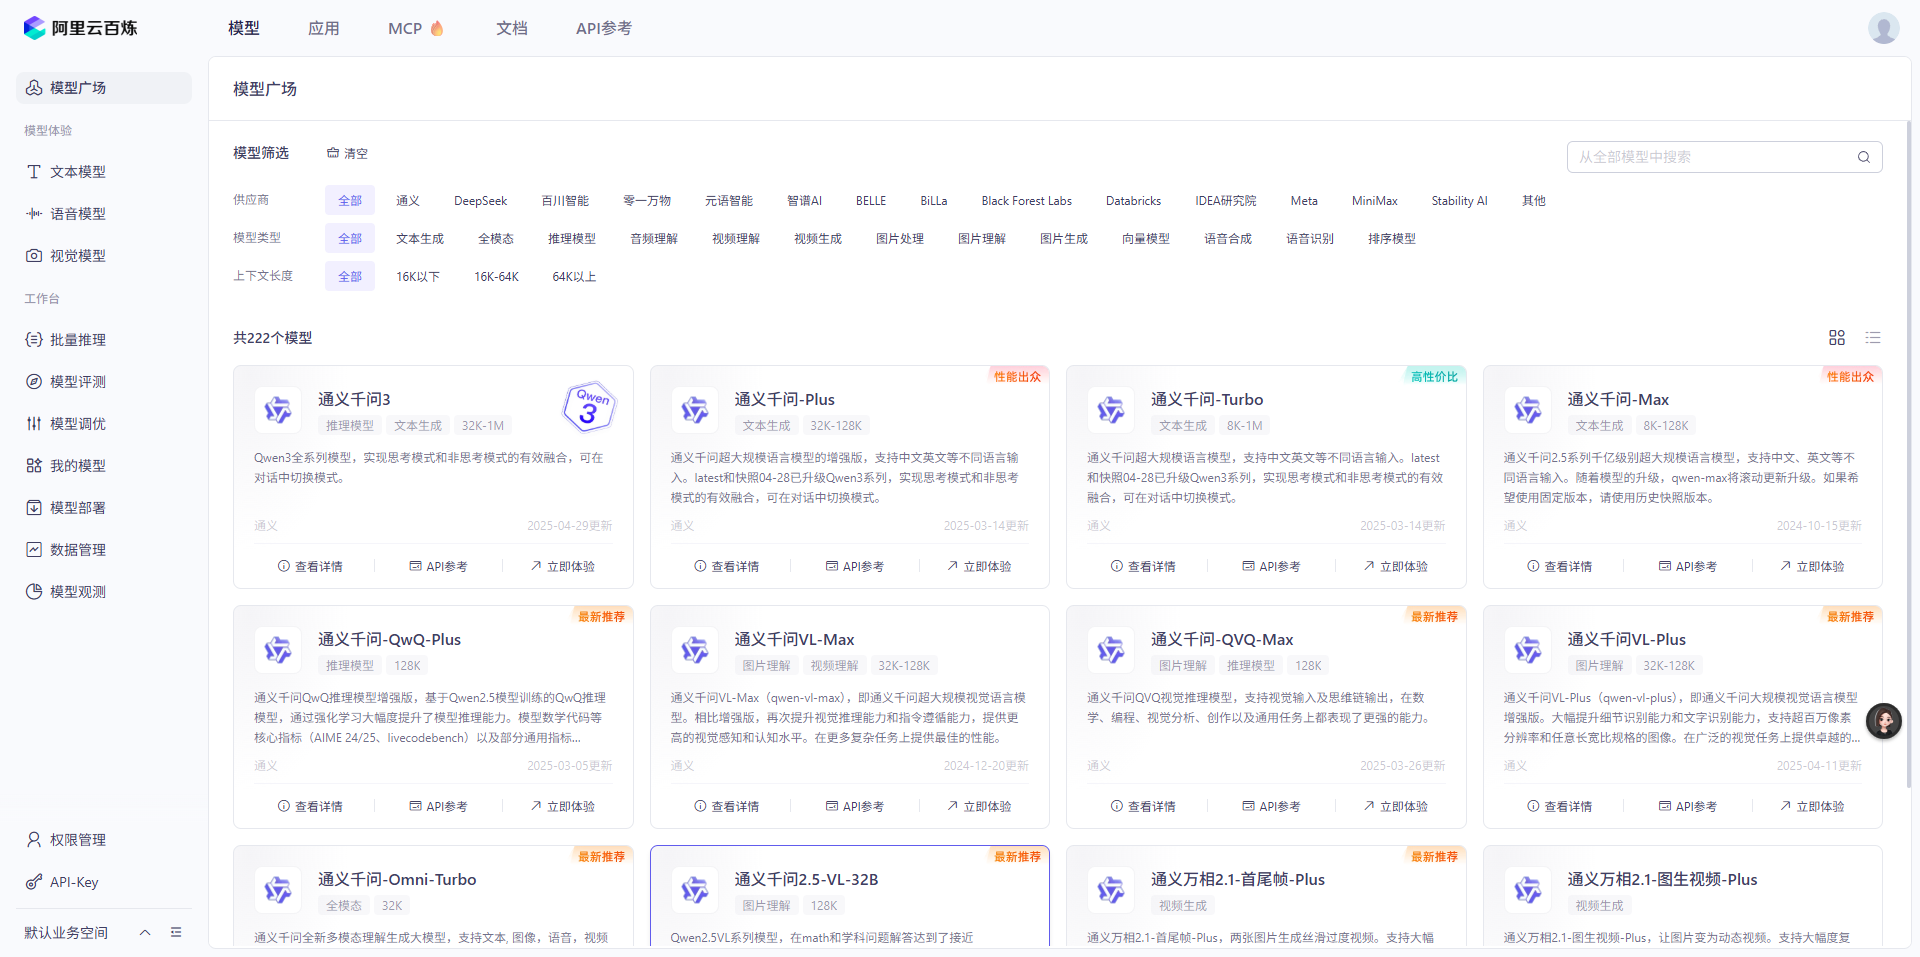The image size is (1920, 957).
Task: Filter model type by 视频生成
Action: (x=818, y=239)
